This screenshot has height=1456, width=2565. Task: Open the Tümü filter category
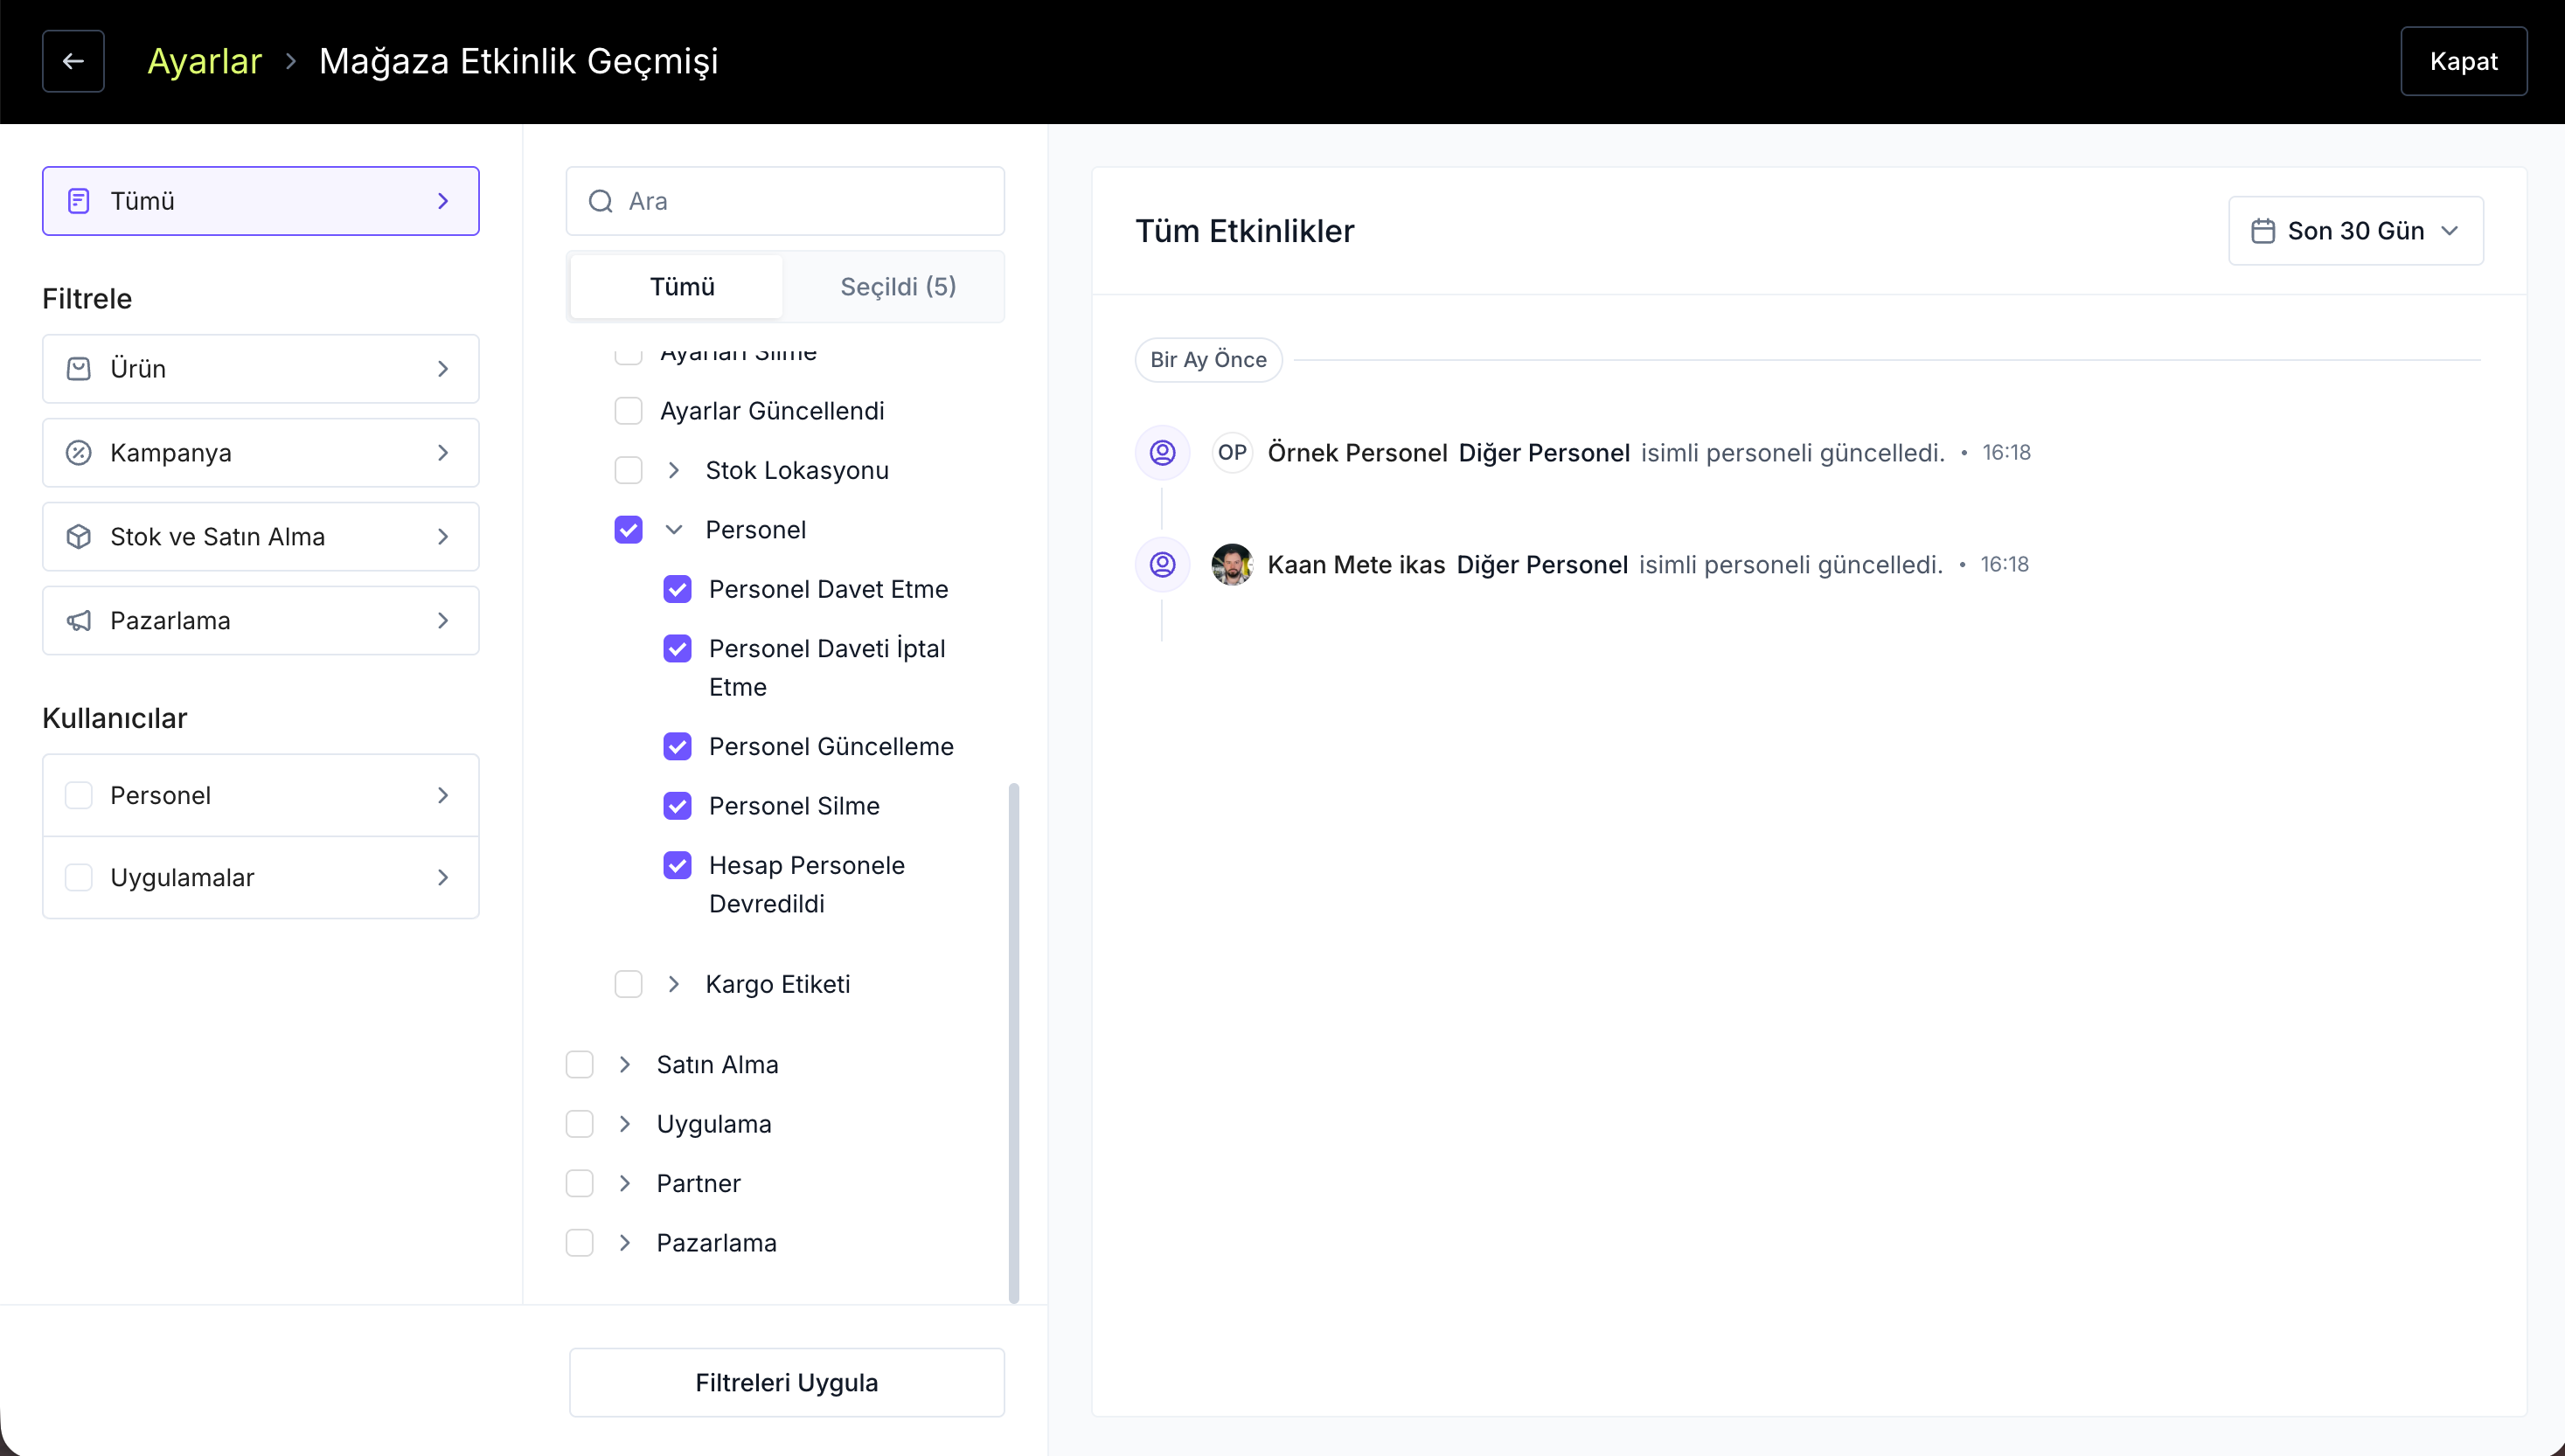pyautogui.click(x=261, y=201)
